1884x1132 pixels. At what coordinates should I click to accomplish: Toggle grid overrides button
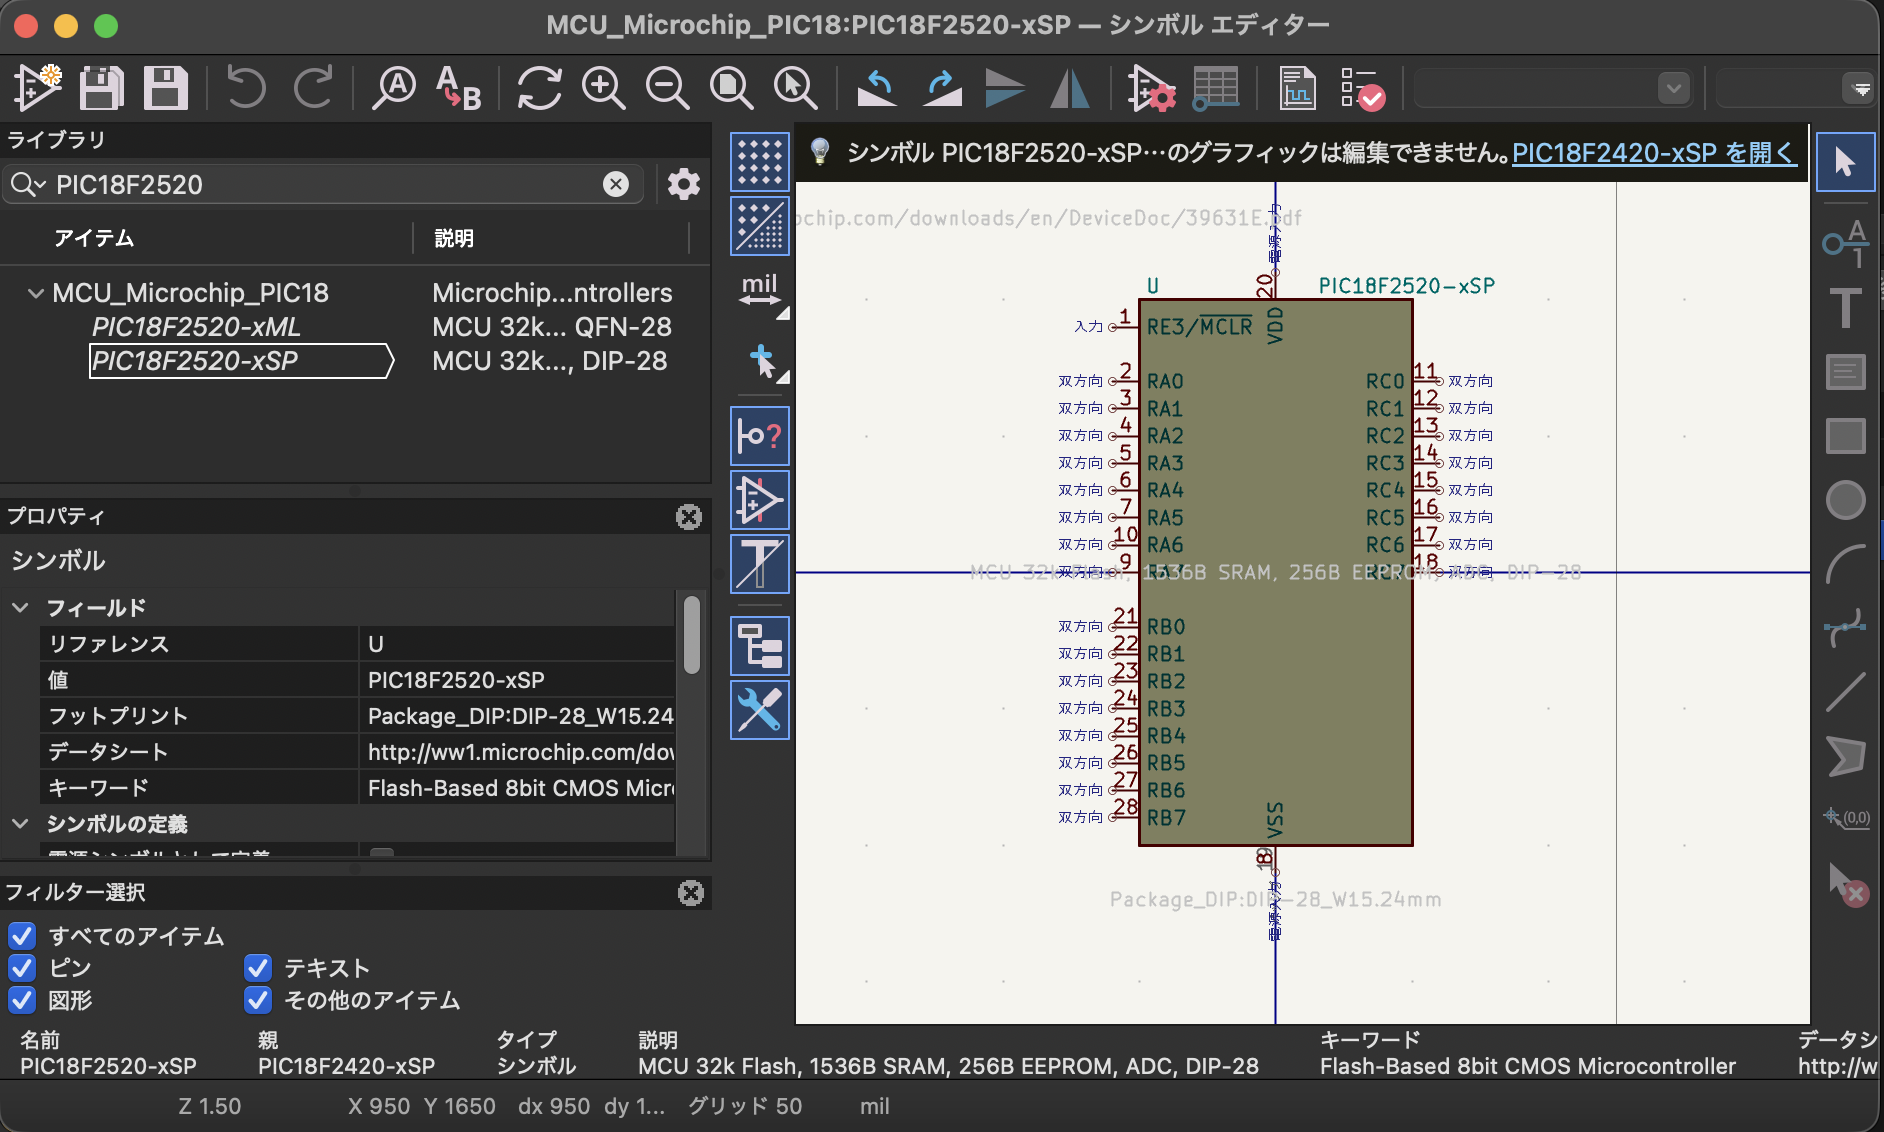760,226
